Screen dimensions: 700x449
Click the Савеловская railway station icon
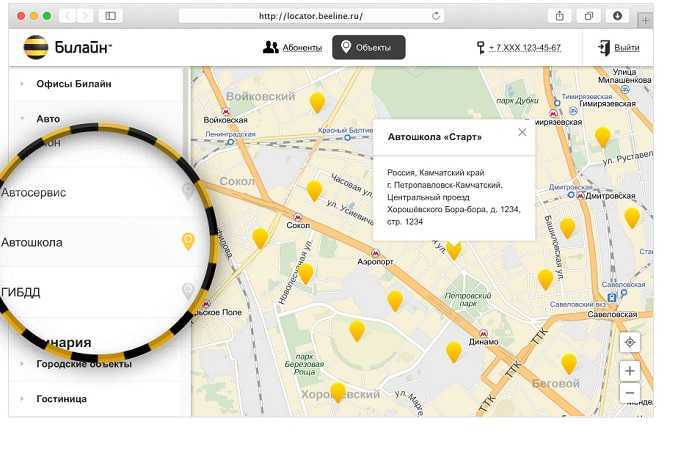coord(612,297)
